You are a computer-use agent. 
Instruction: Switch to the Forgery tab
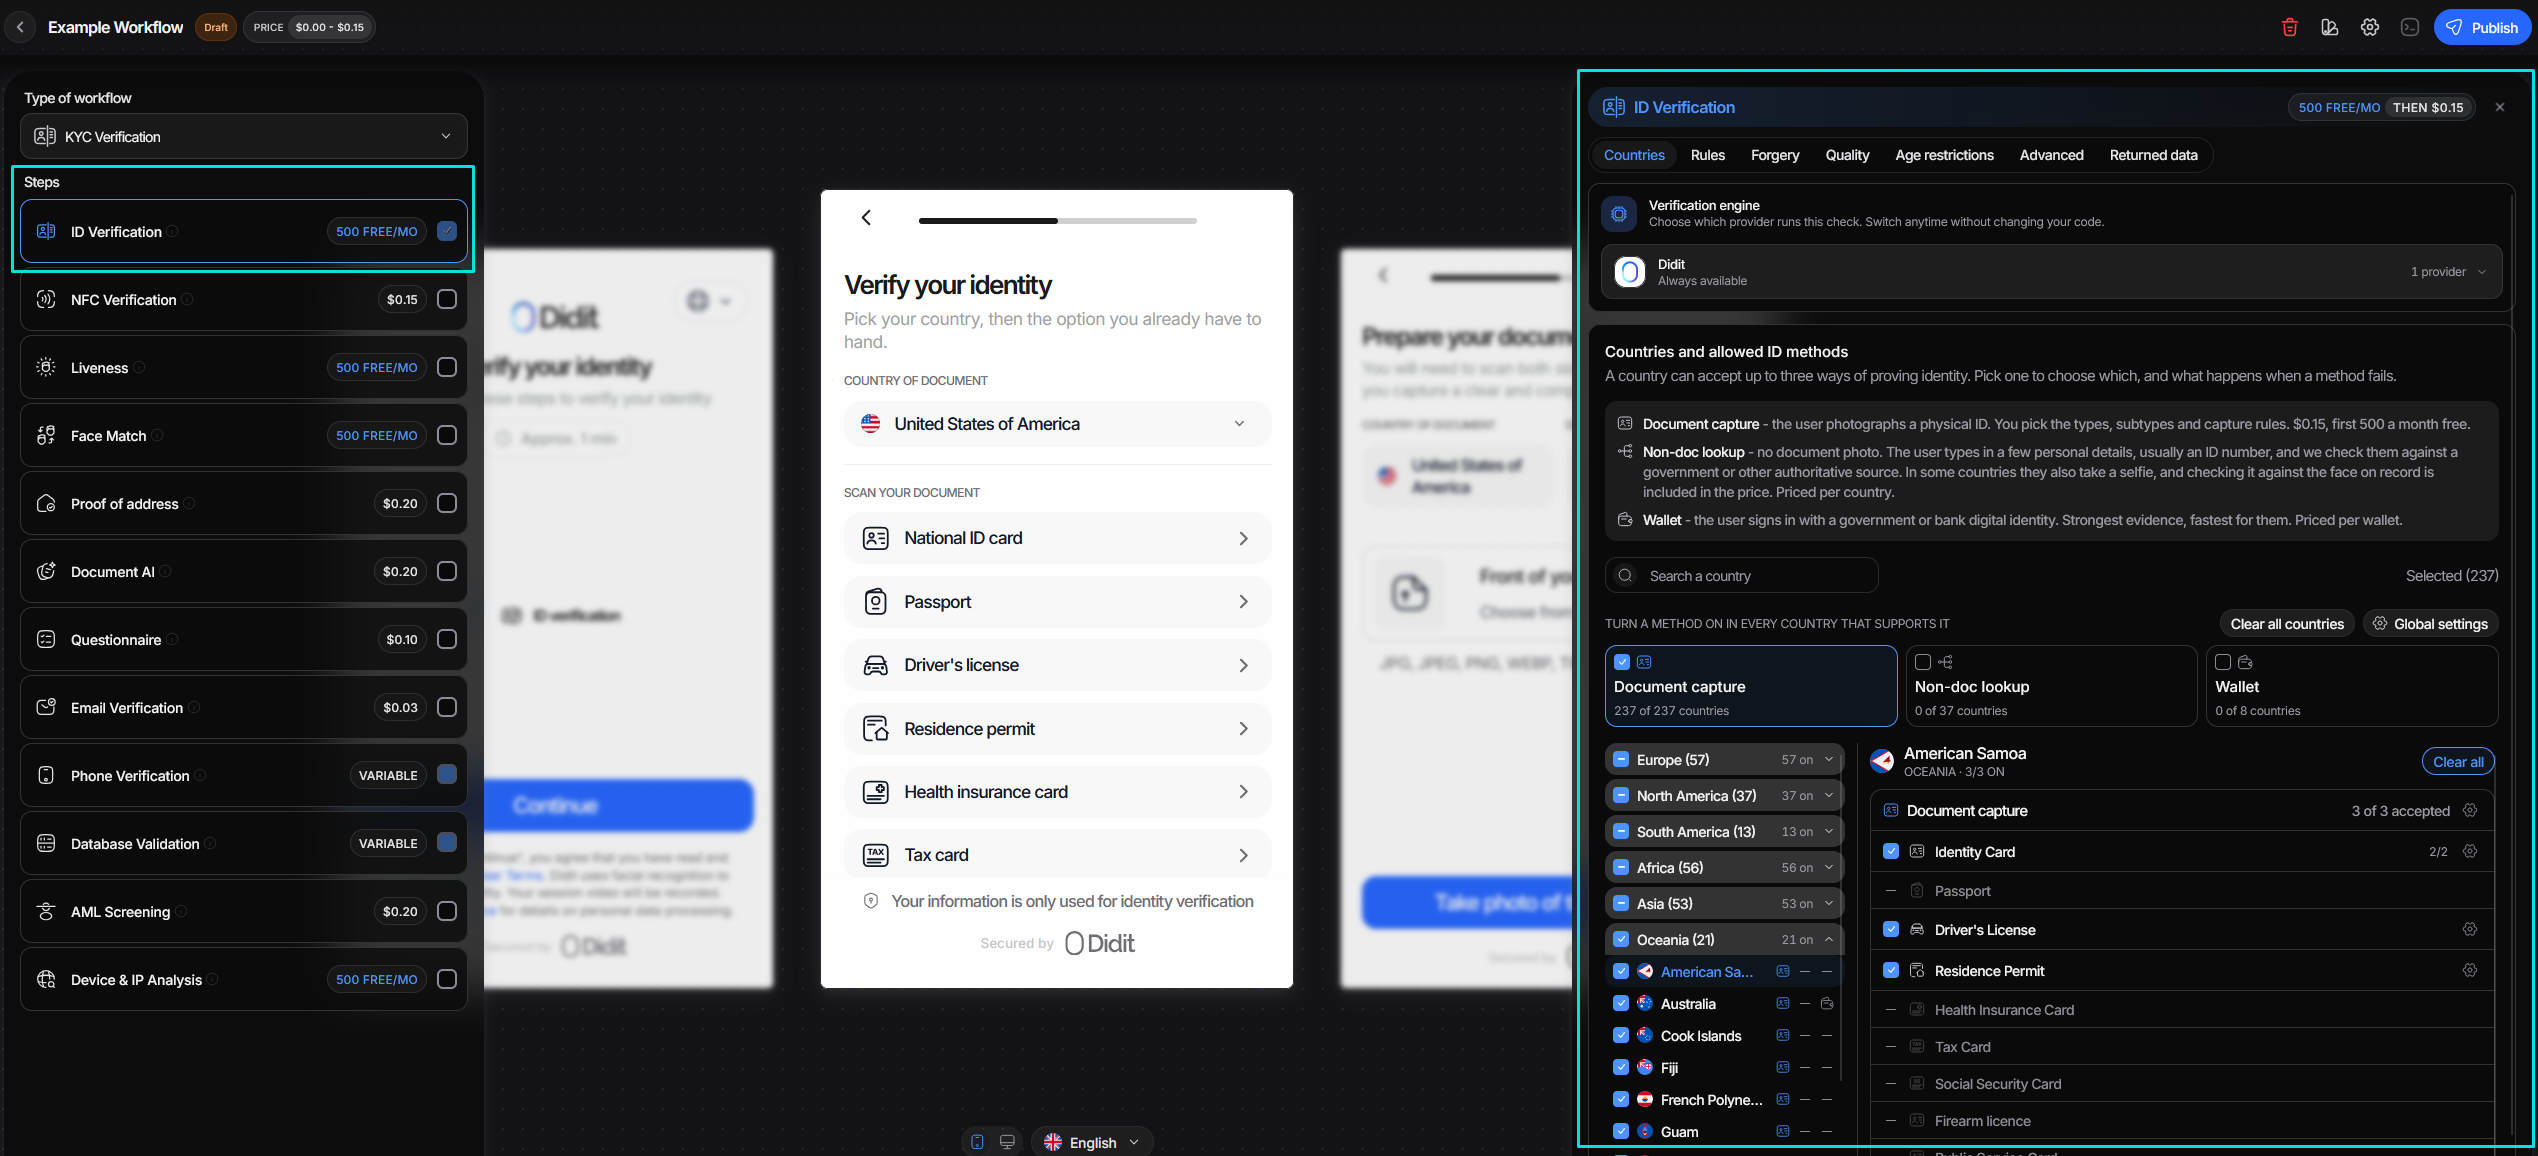[1774, 155]
